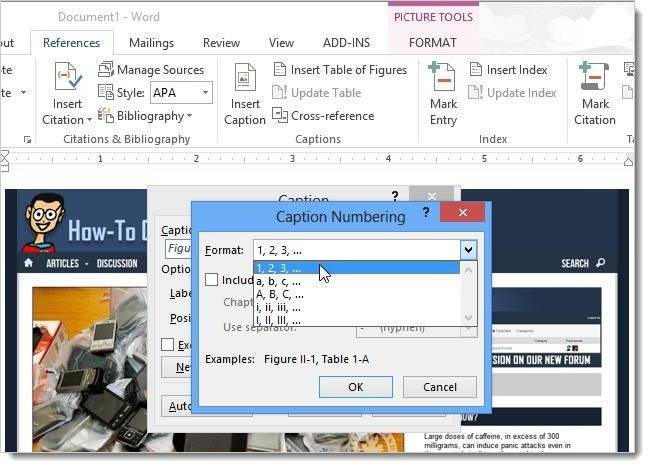Open the ADD-INS tab
Image resolution: width=650 pixels, height=468 pixels.
347,43
